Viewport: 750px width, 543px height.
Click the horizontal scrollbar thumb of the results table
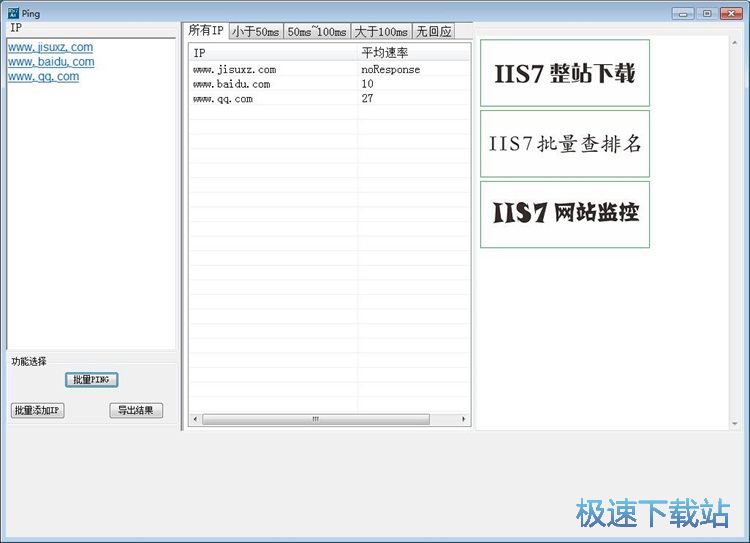[x=316, y=419]
